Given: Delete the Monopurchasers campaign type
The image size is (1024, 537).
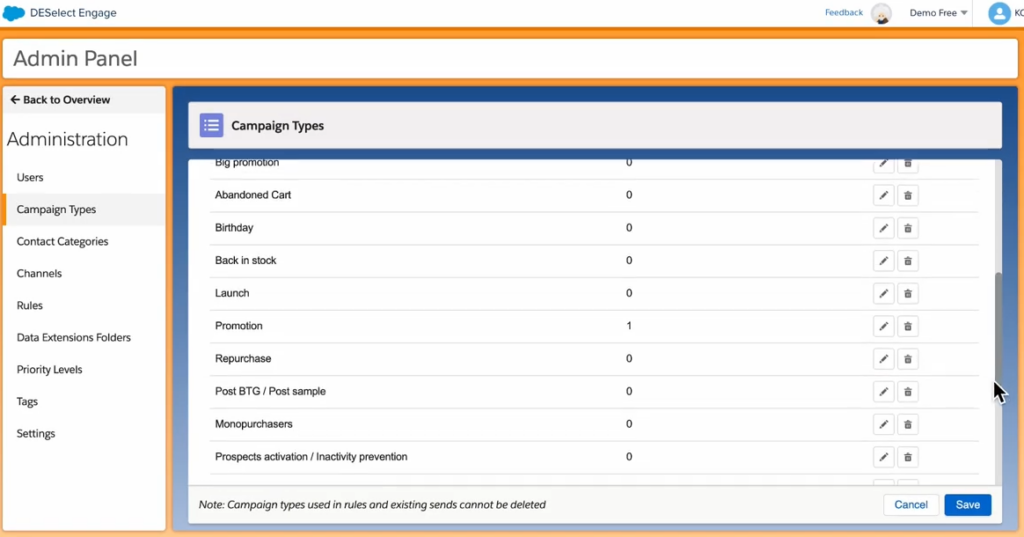Looking at the screenshot, I should (x=908, y=424).
